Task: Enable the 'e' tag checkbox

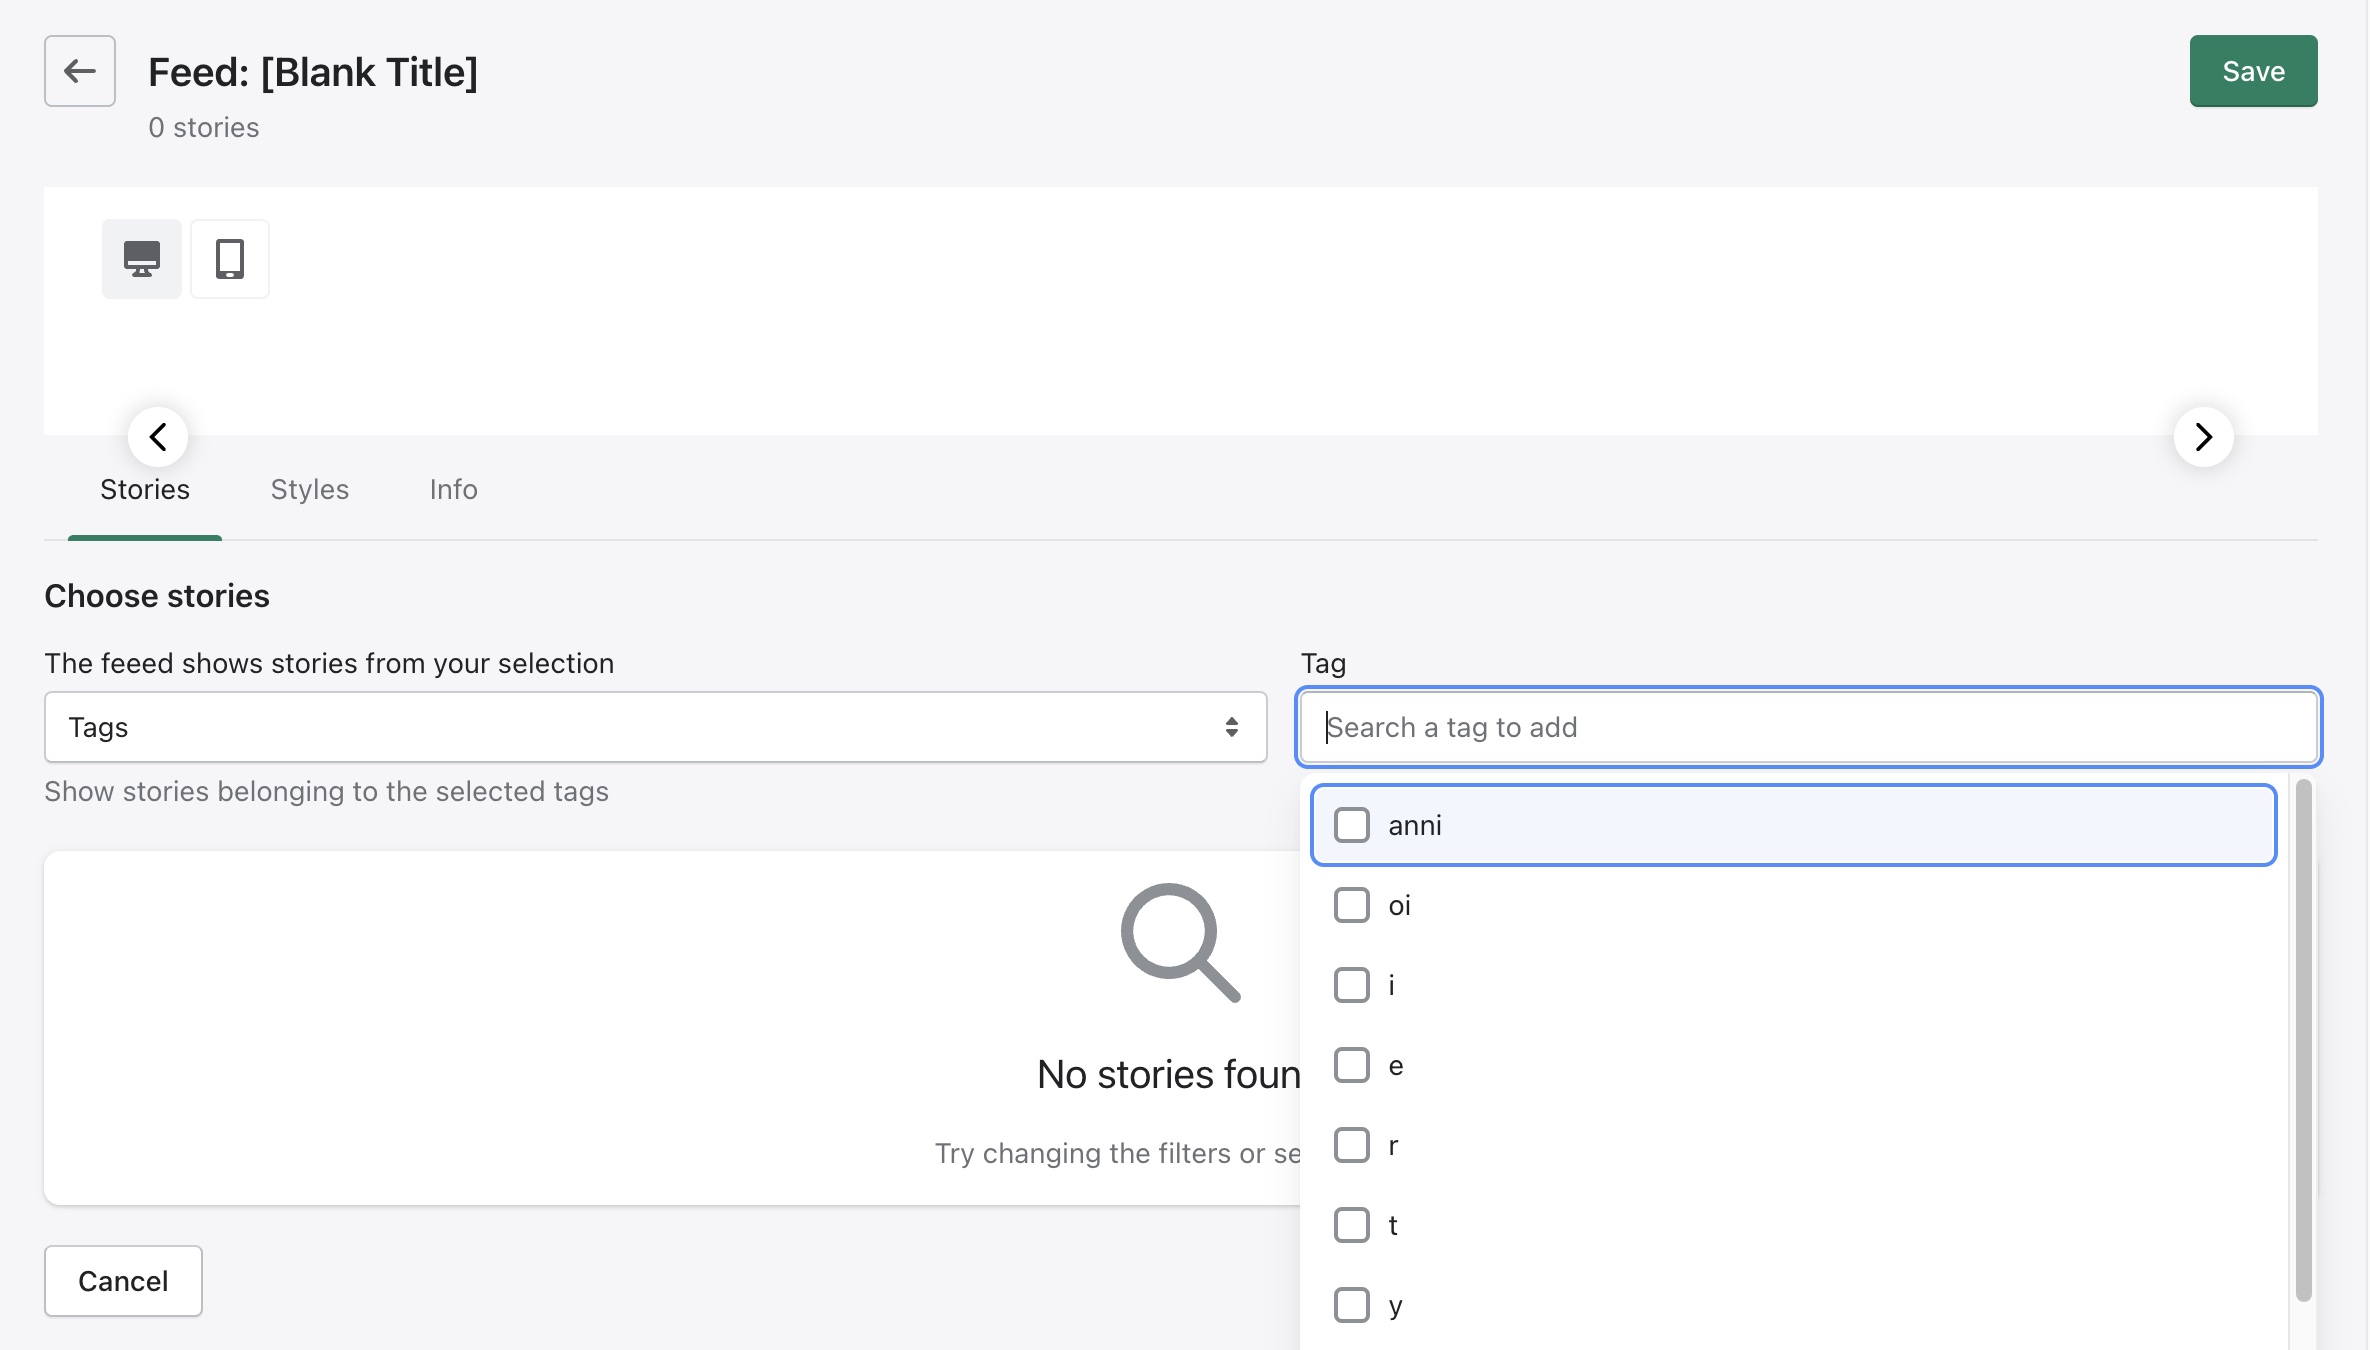Action: [1352, 1065]
